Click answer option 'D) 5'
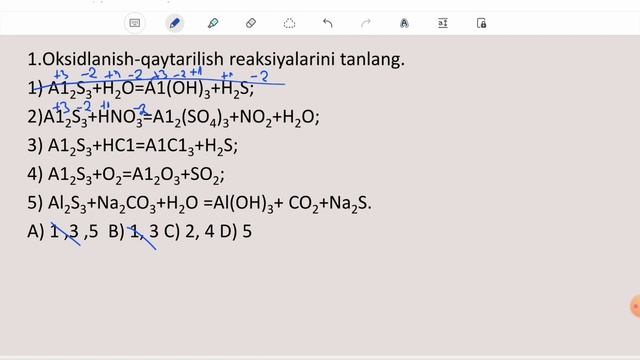This screenshot has height=360, width=640. [236, 231]
